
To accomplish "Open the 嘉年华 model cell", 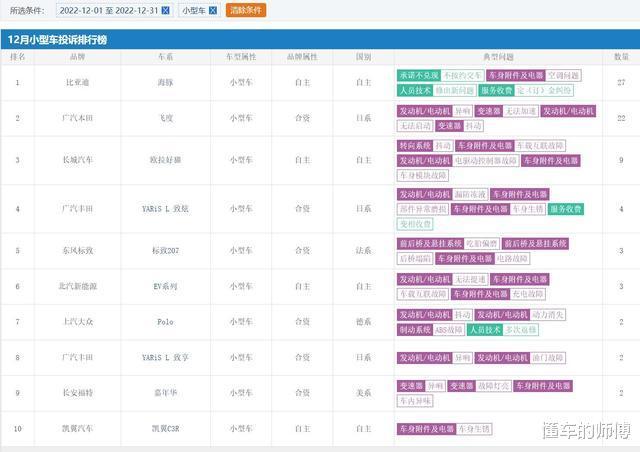I will coord(165,393).
